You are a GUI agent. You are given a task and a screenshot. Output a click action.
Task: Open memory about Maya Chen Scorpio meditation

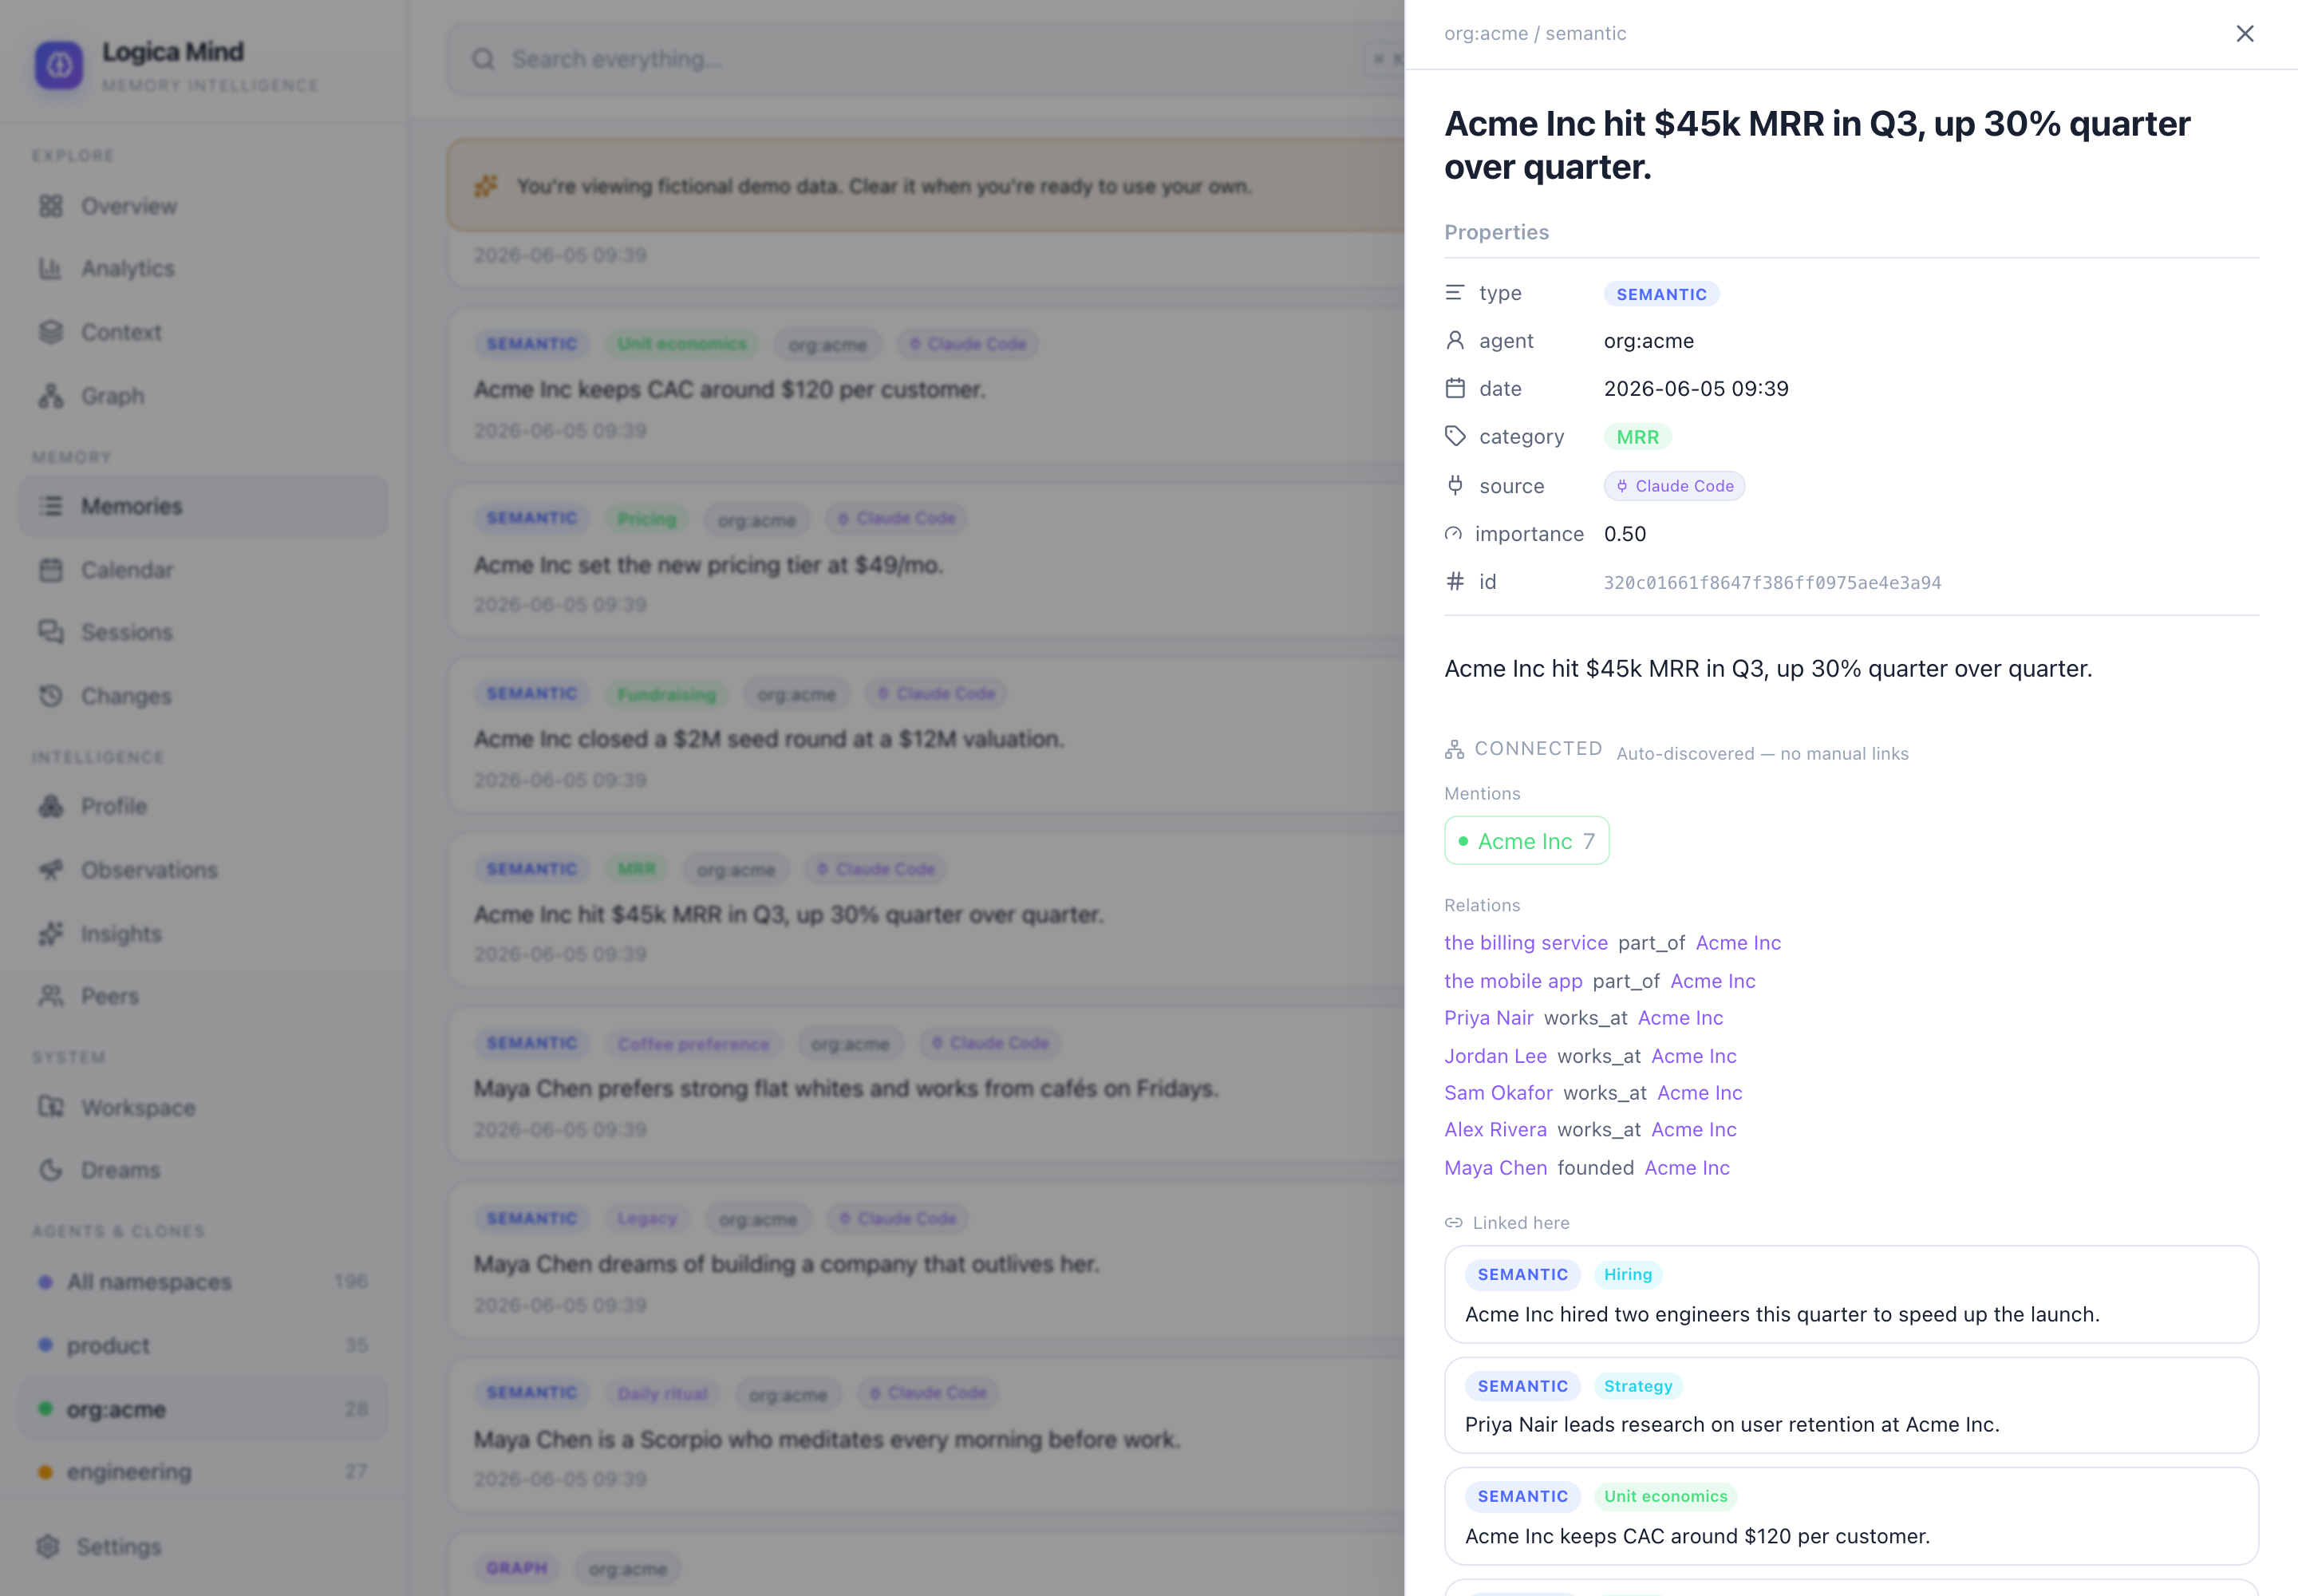tap(925, 1434)
